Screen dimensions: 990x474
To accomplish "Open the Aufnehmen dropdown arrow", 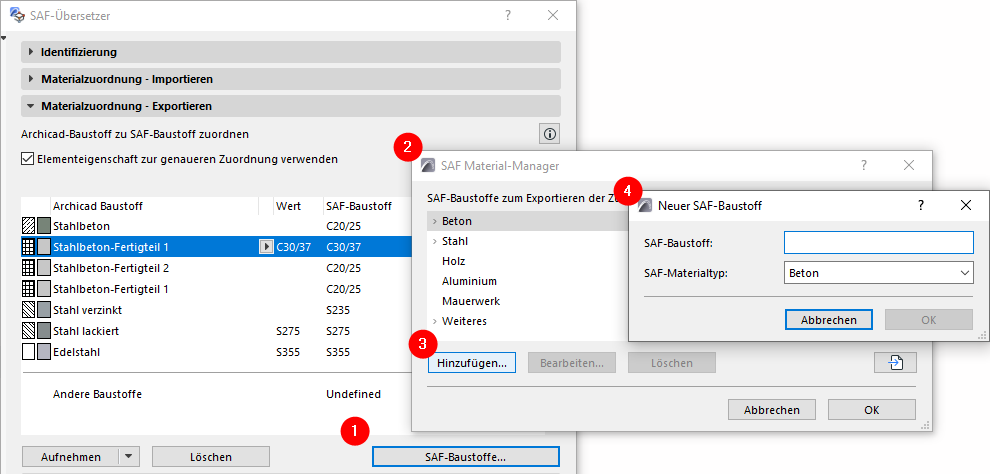I will (128, 457).
